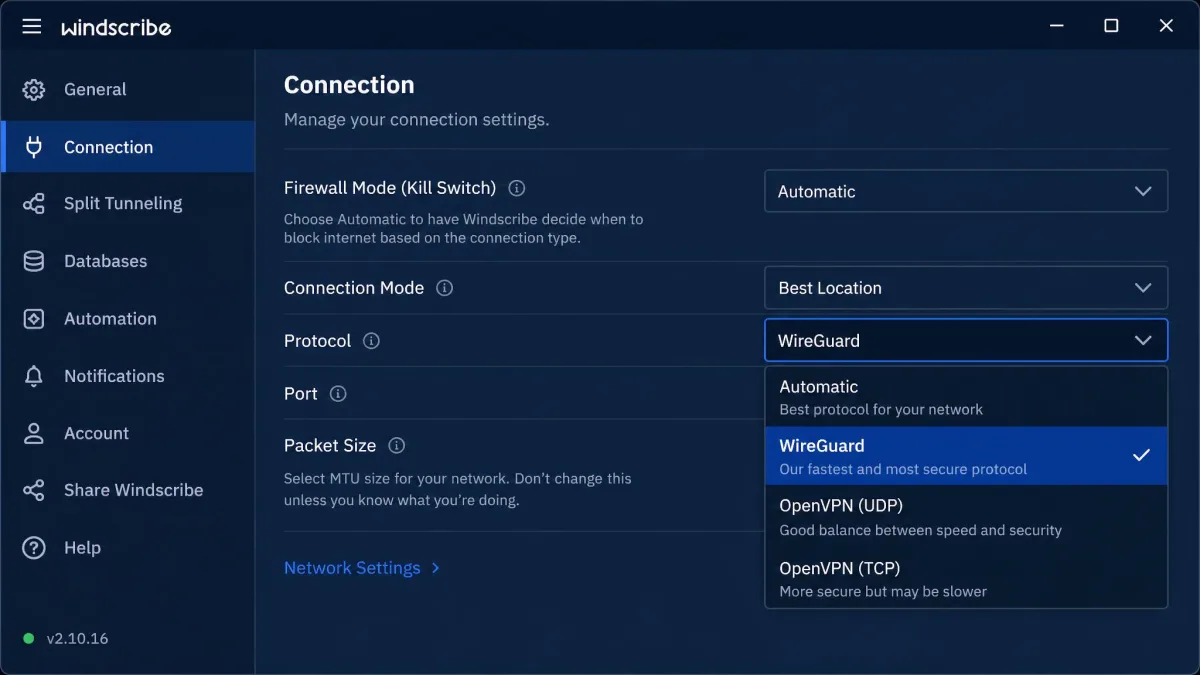
Task: Go to General settings tab
Action: click(x=128, y=90)
